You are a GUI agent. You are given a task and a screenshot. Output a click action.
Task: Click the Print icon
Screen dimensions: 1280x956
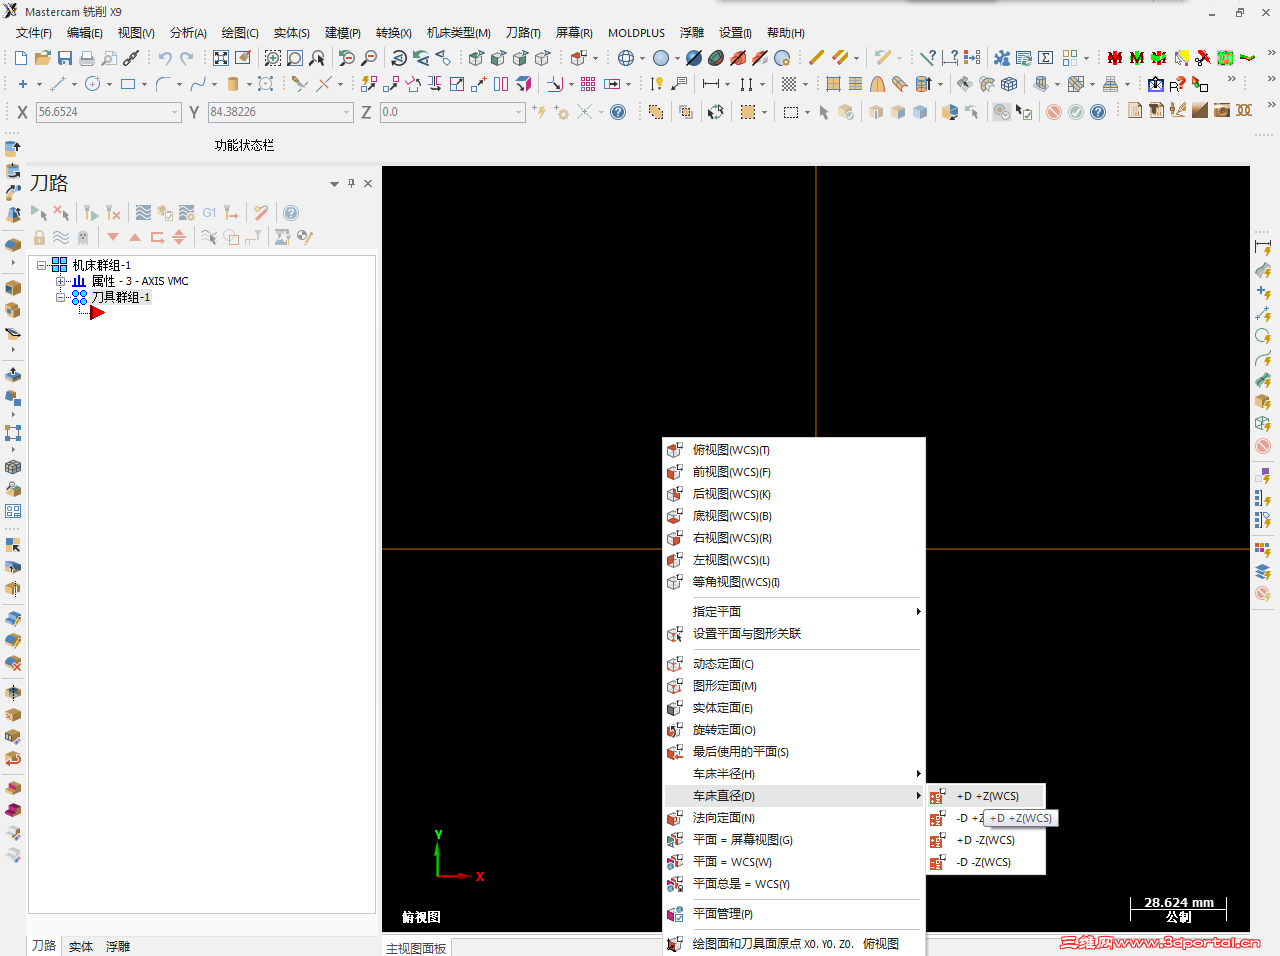point(87,58)
